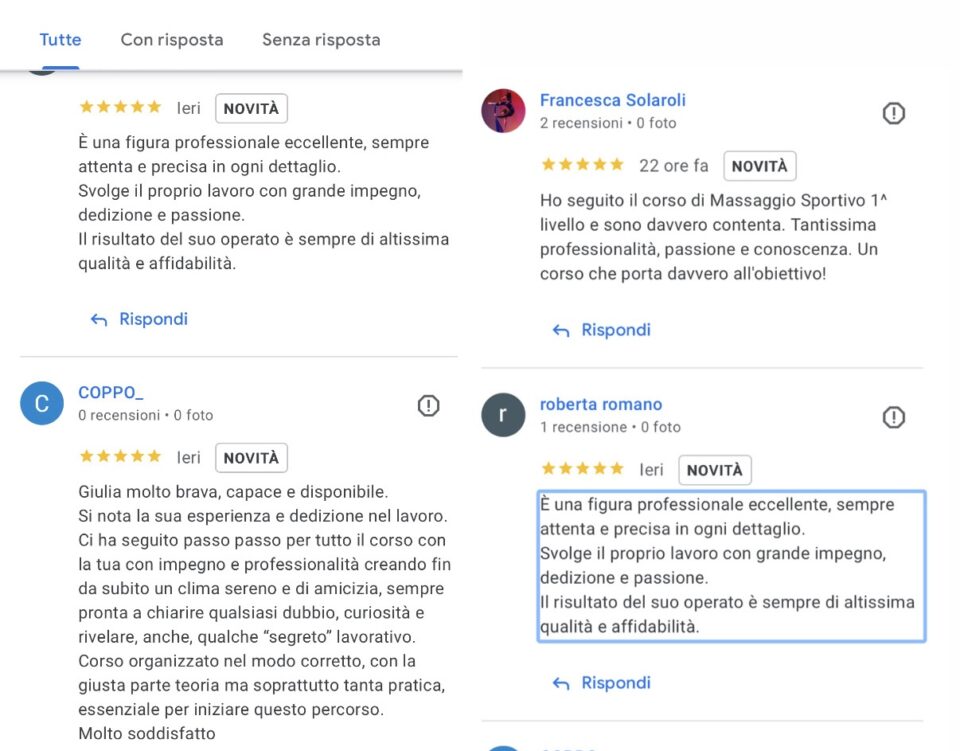Click the COPPO_ blue avatar circle
This screenshot has height=751, width=960.
42,403
